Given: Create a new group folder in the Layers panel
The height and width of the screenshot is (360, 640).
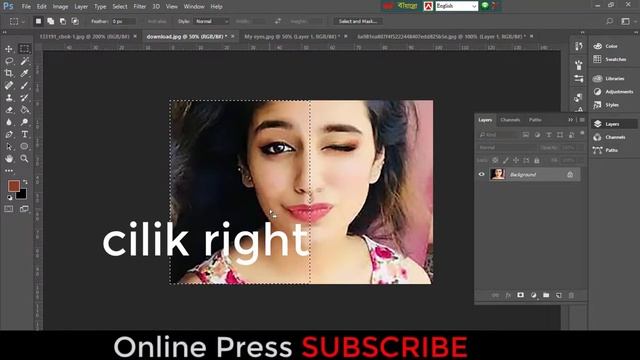Looking at the screenshot, I should 546,295.
